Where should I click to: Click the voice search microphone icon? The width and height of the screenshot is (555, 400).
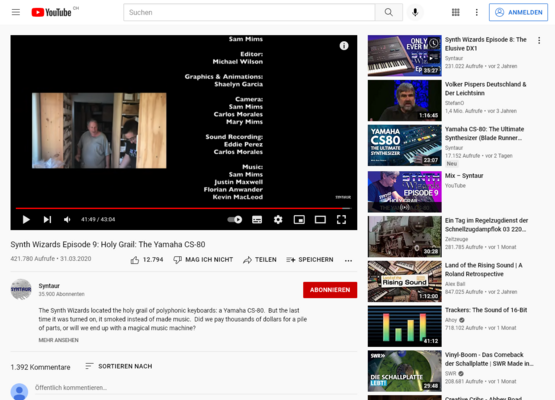coord(415,12)
